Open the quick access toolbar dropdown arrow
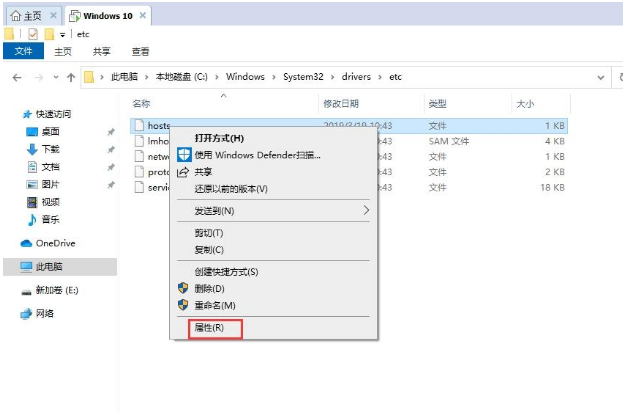Screen dimensions: 623x414 pos(62,35)
